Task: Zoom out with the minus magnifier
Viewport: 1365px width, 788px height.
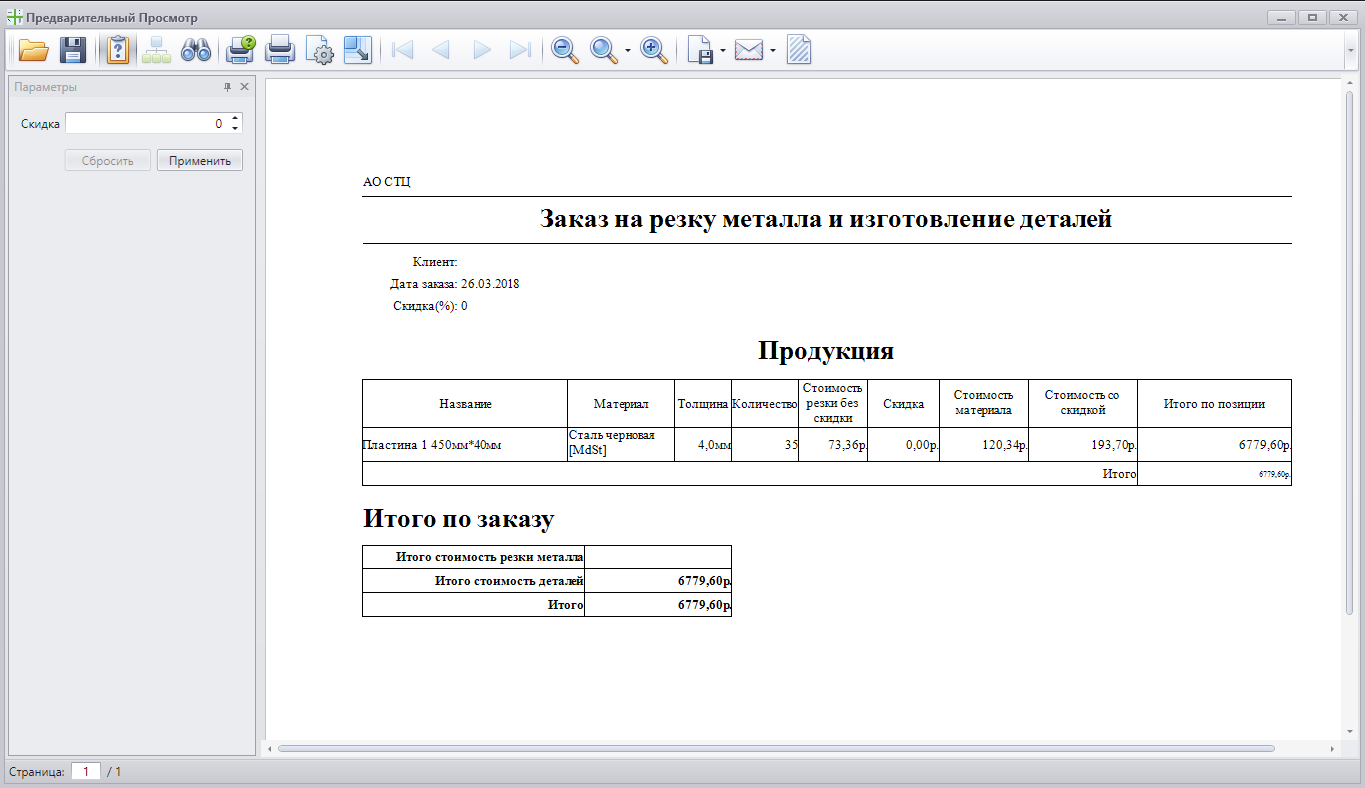Action: coord(566,50)
